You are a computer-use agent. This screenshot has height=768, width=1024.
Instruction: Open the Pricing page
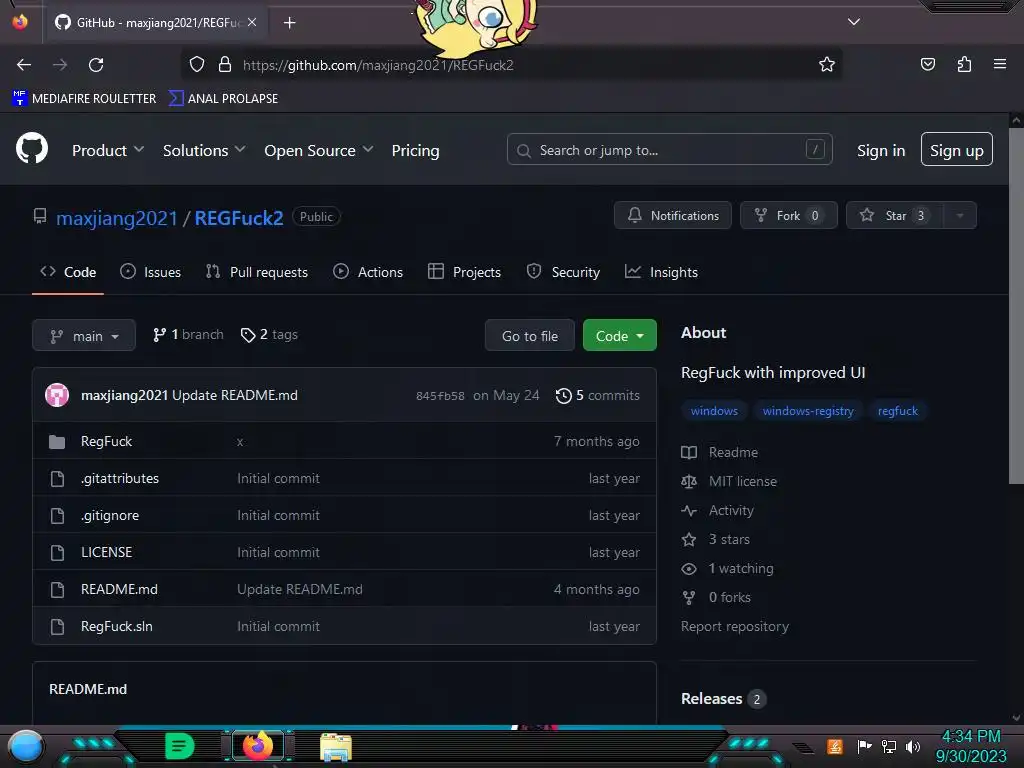click(415, 150)
